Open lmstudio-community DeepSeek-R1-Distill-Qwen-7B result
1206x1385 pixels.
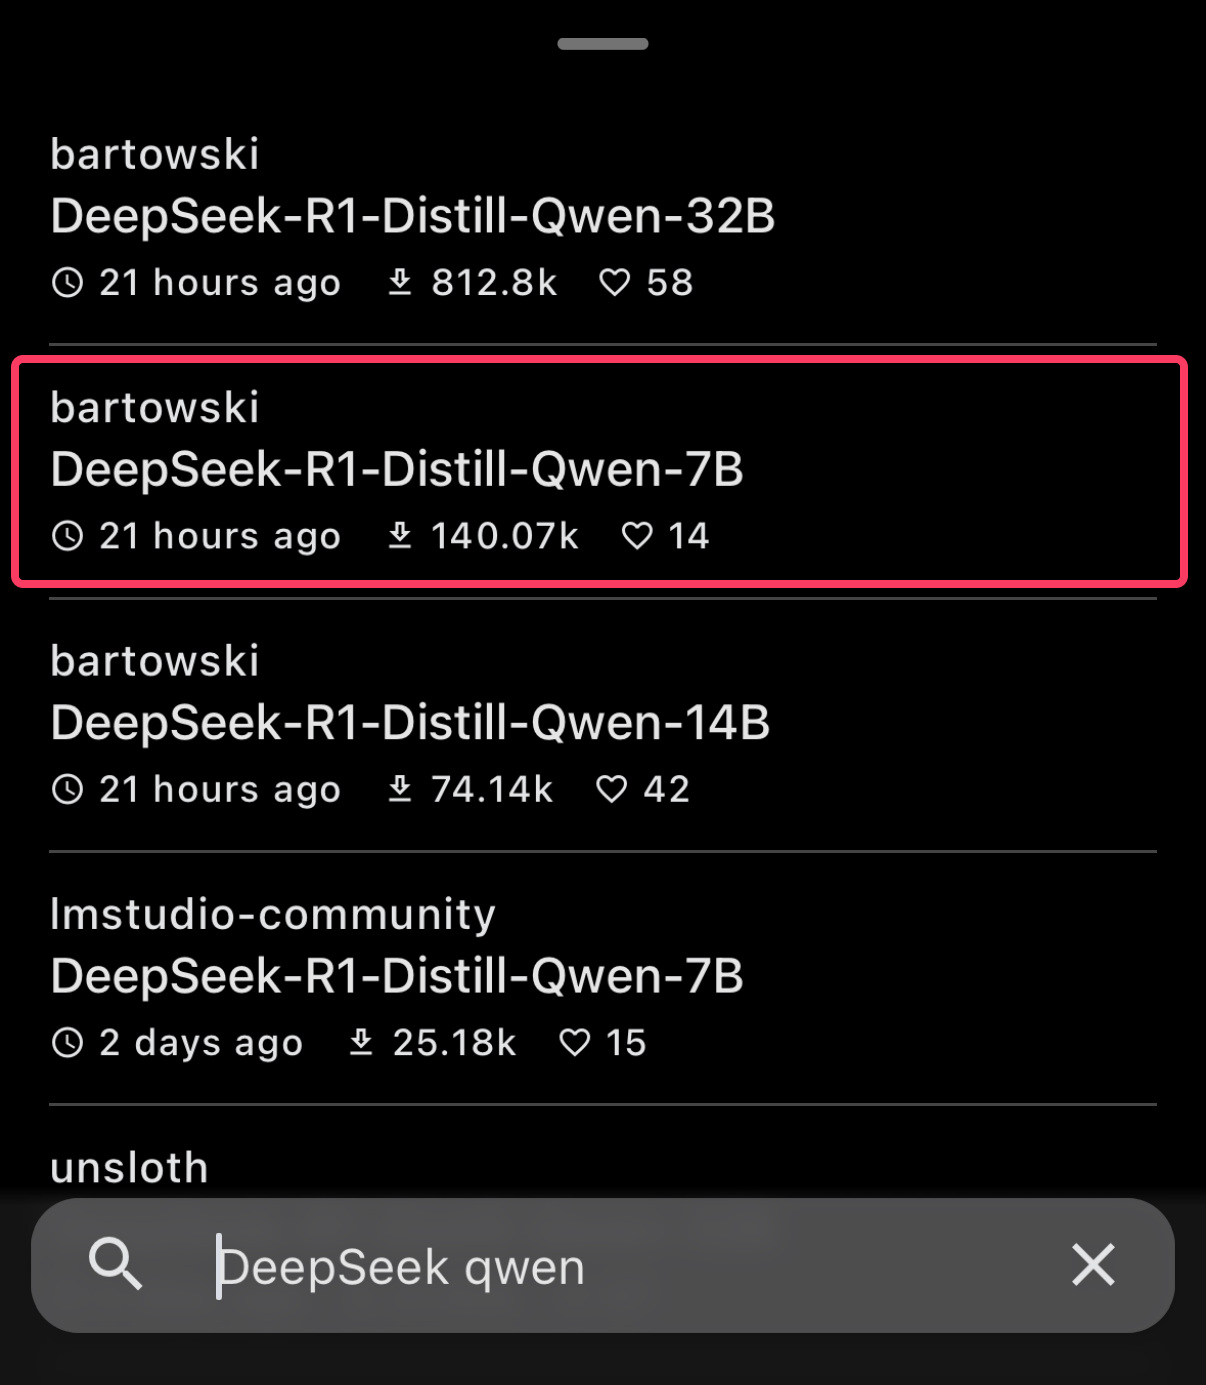(x=397, y=976)
